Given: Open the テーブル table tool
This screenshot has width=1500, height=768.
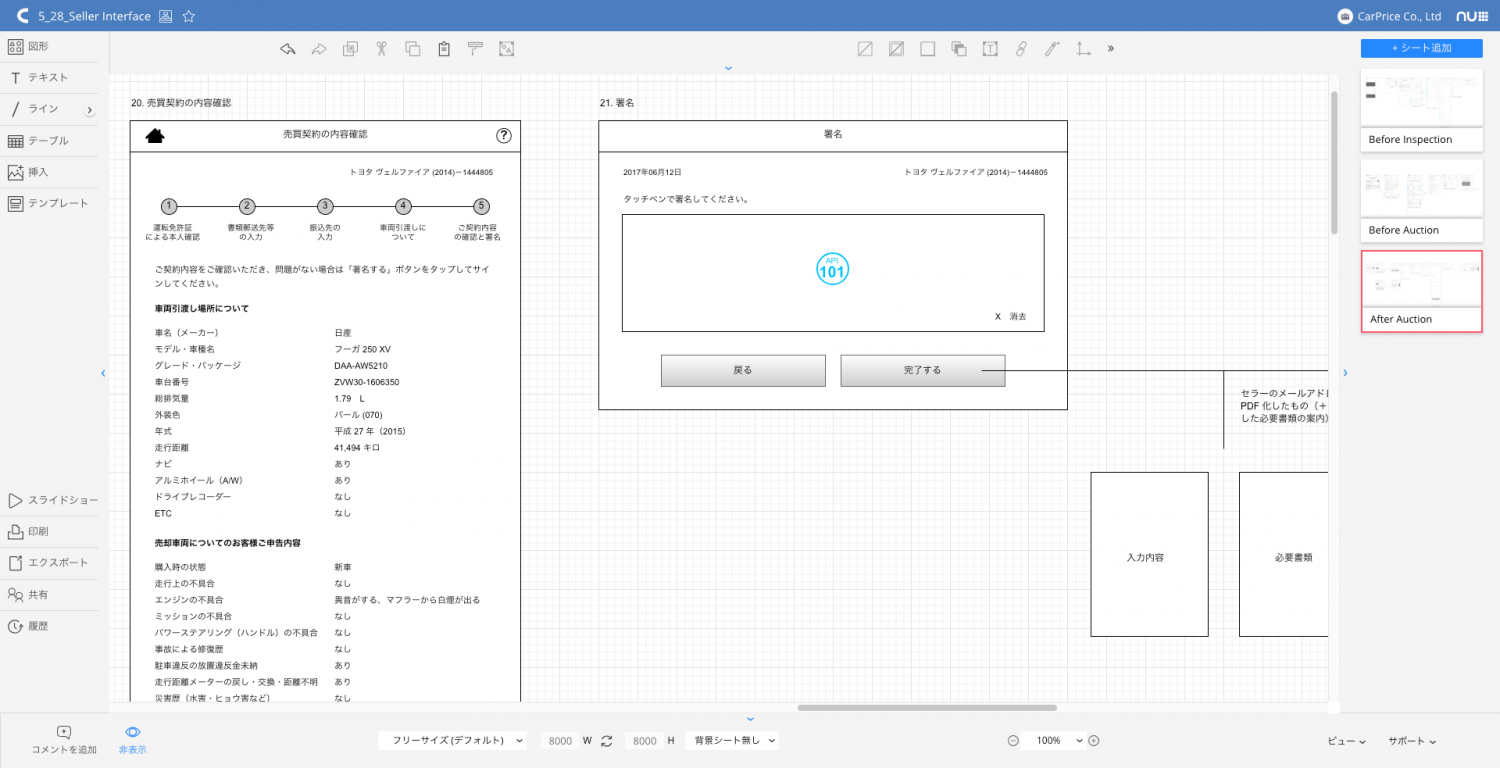Looking at the screenshot, I should (38, 140).
